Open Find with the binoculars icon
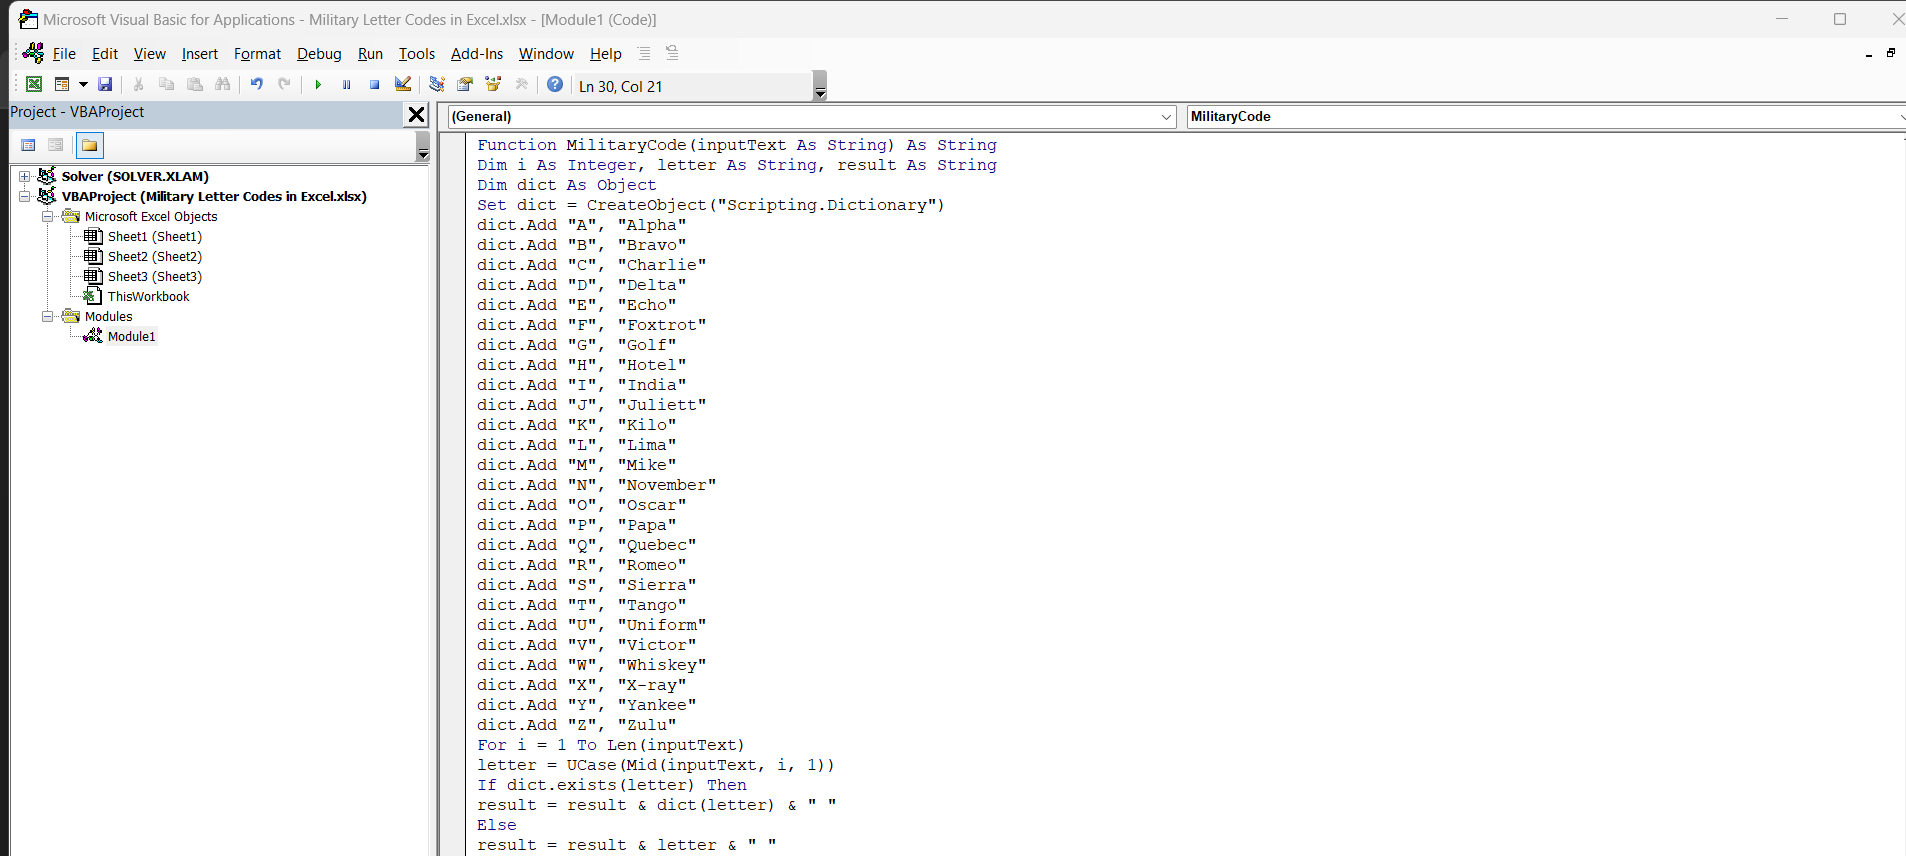 [223, 85]
